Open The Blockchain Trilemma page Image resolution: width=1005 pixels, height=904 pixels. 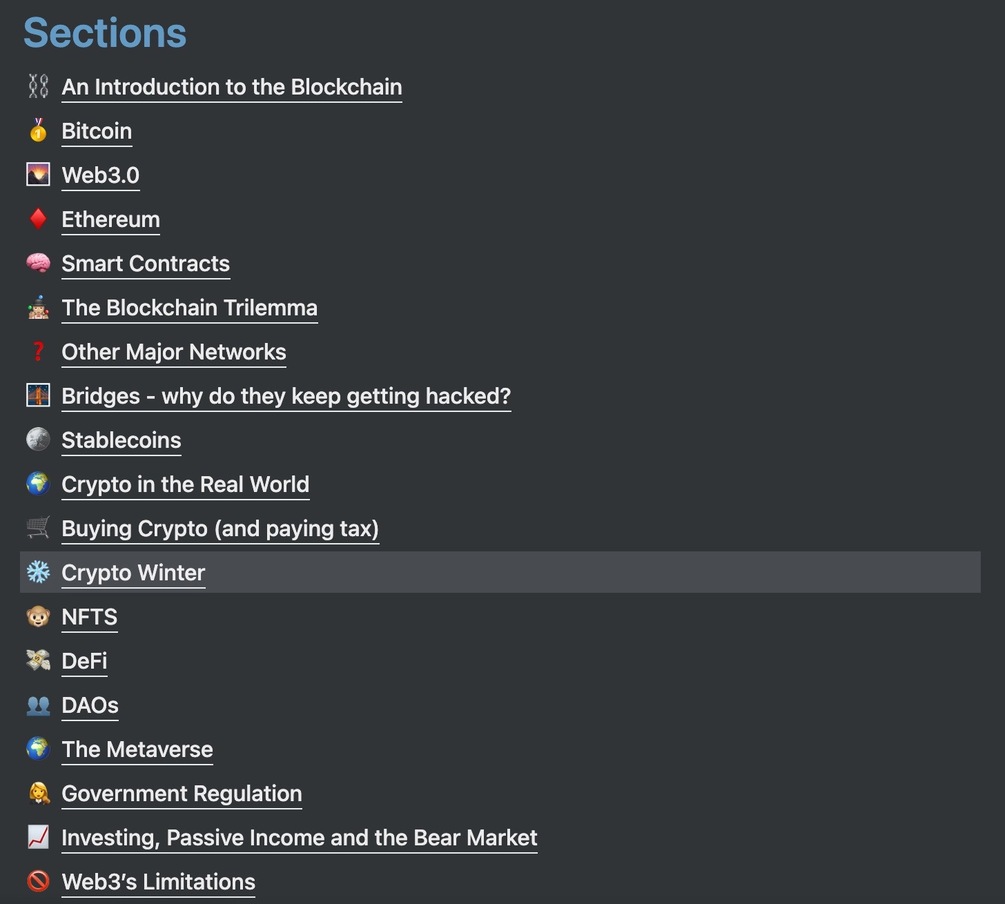(x=189, y=308)
